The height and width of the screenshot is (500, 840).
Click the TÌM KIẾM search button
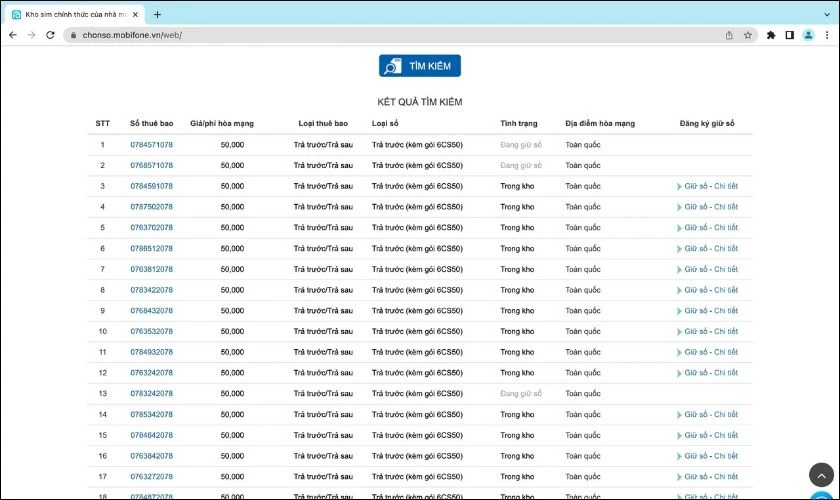419,66
